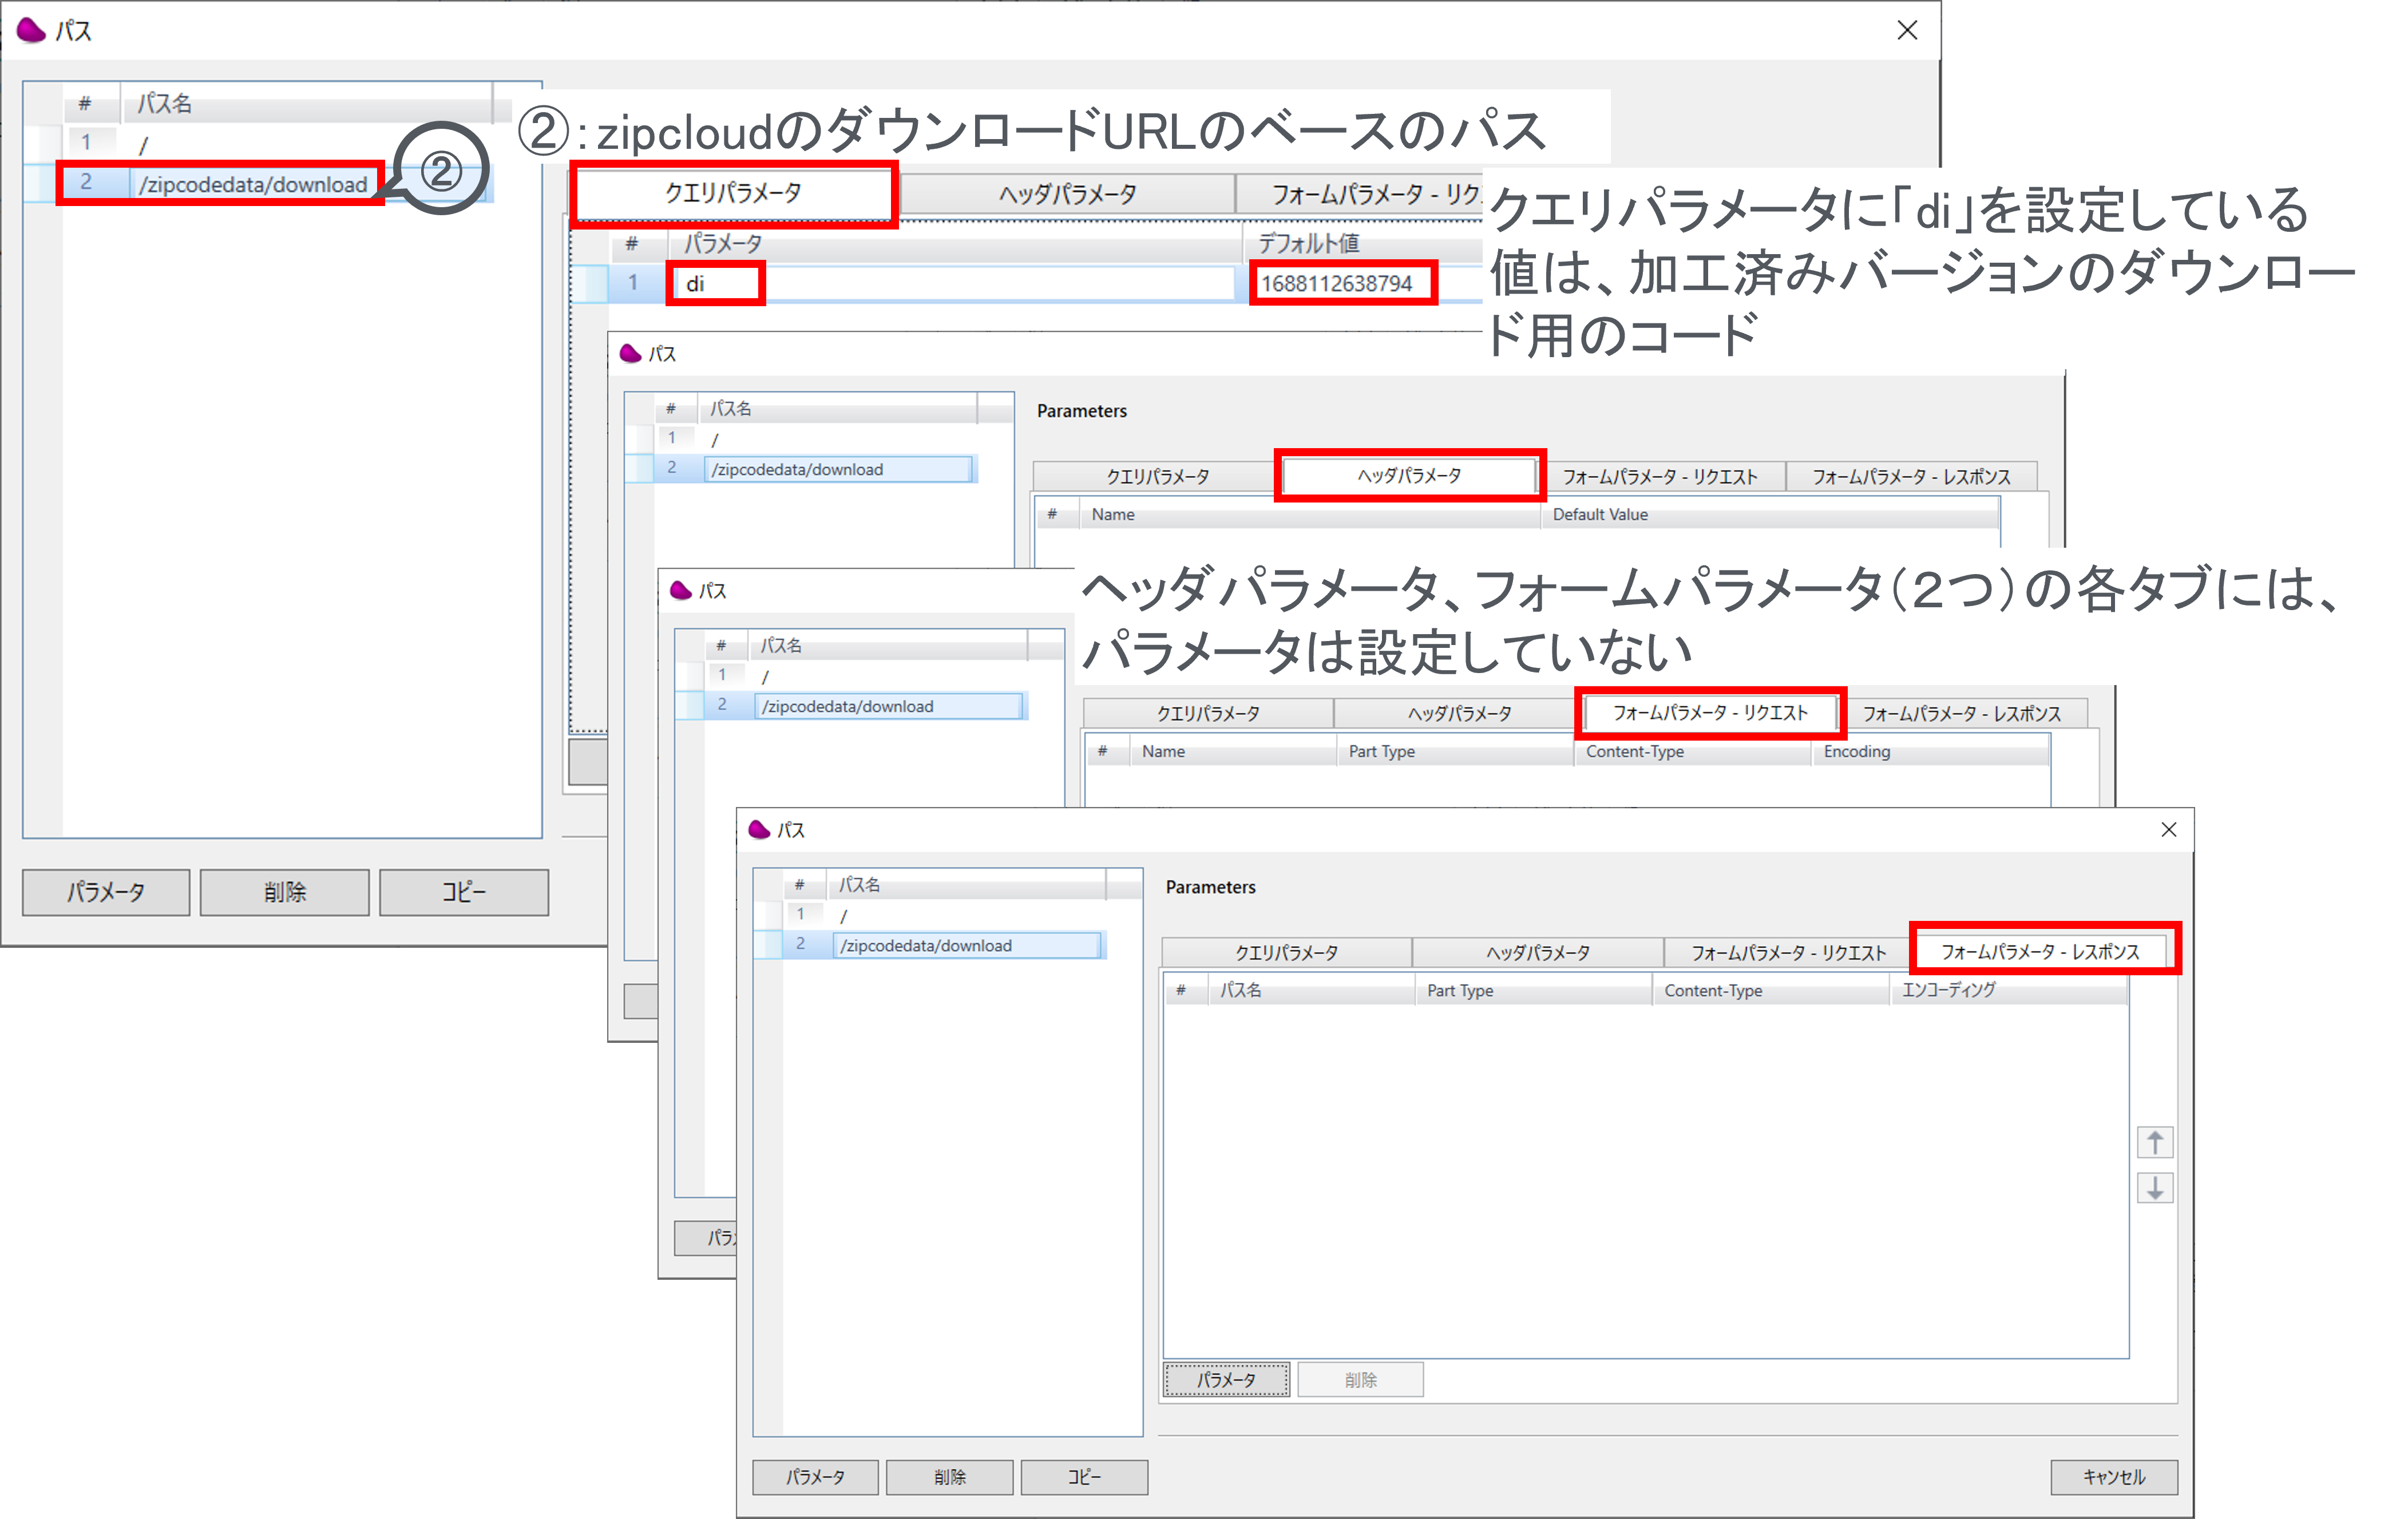Click the エンコーディング column header in the front window

pyautogui.click(x=2007, y=990)
